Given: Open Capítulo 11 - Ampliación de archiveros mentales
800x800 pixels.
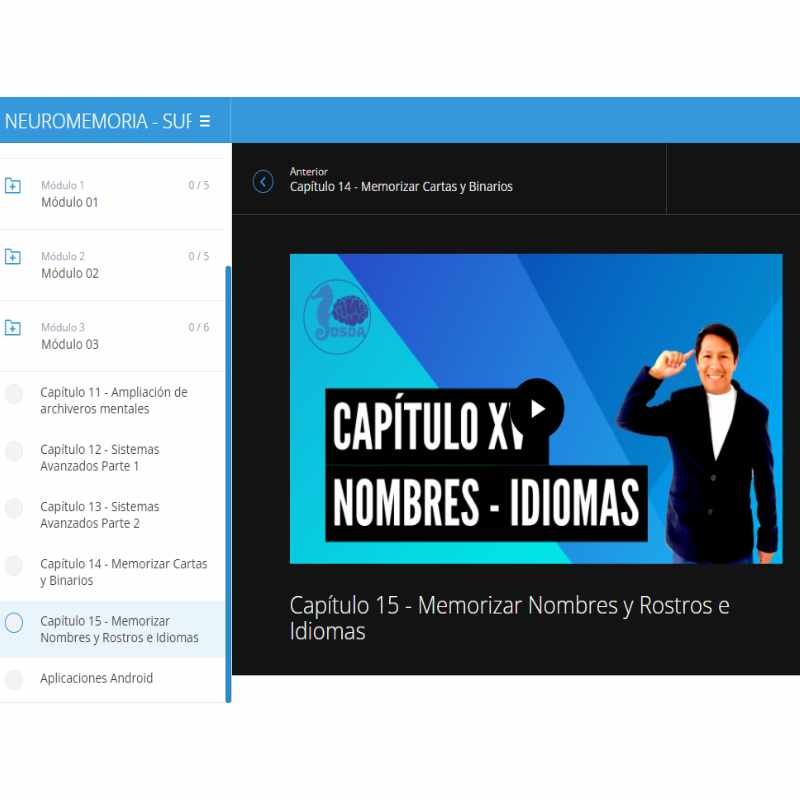Looking at the screenshot, I should coord(113,400).
